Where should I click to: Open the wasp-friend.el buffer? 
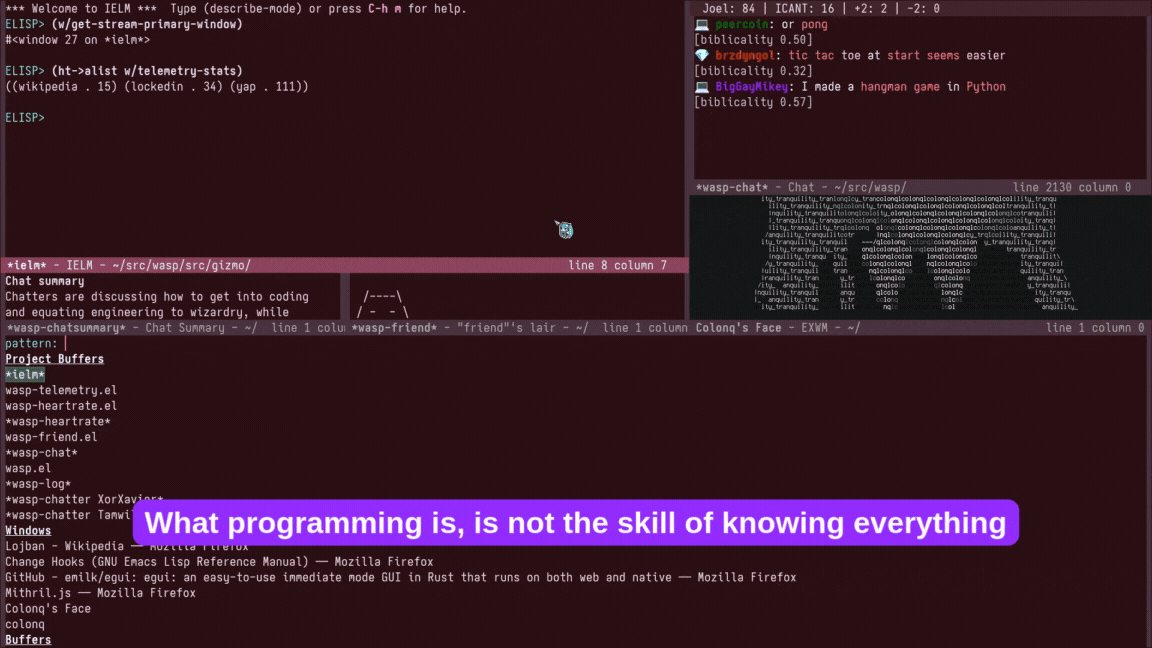pos(50,436)
